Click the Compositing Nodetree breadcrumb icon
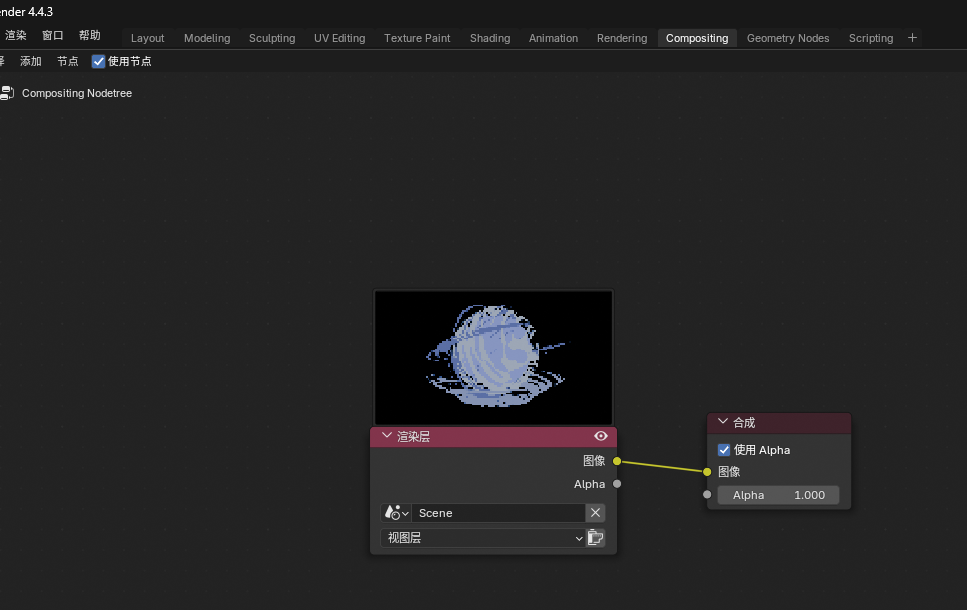Viewport: 967px width, 610px height. [x=7, y=93]
